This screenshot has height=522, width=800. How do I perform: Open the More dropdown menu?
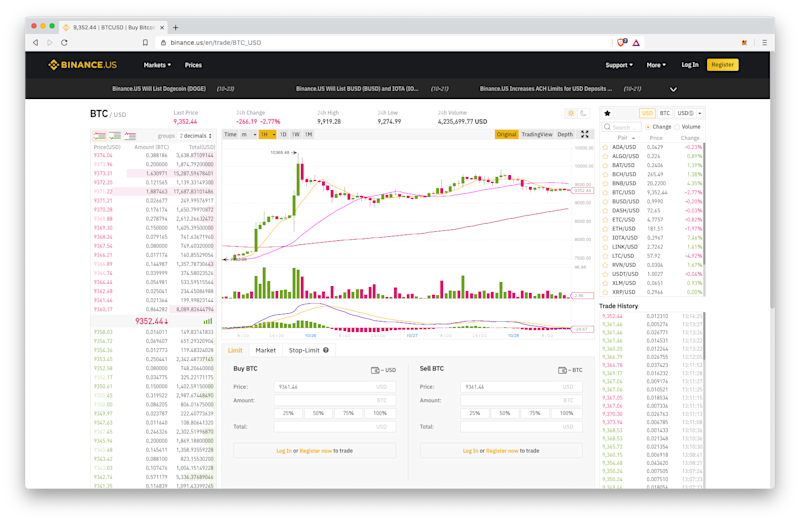656,65
